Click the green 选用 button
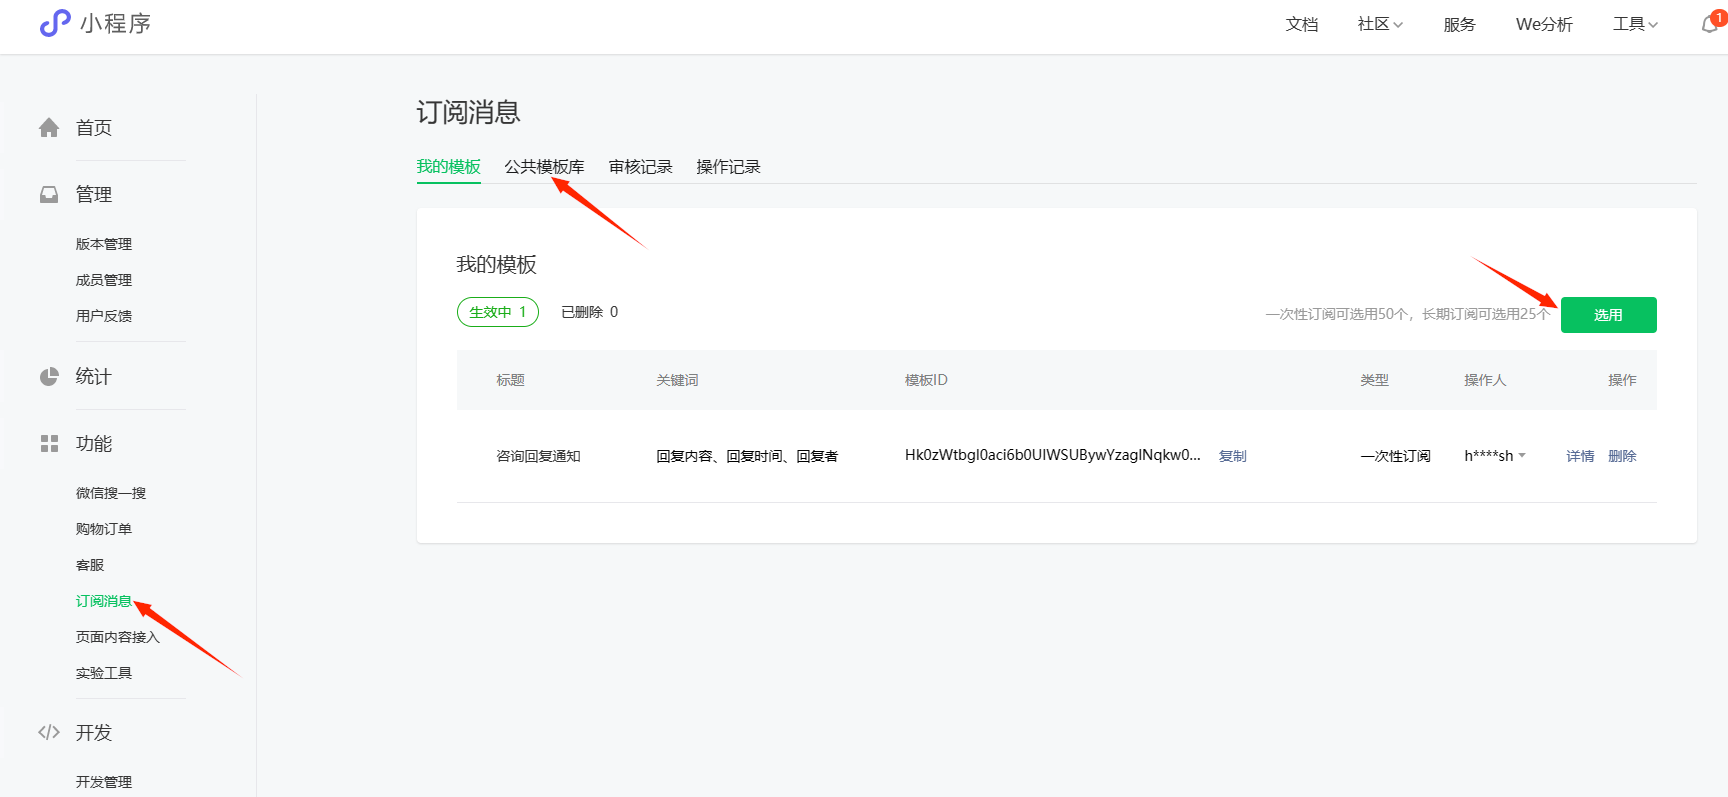Screen dimensions: 1728x797 (1608, 315)
